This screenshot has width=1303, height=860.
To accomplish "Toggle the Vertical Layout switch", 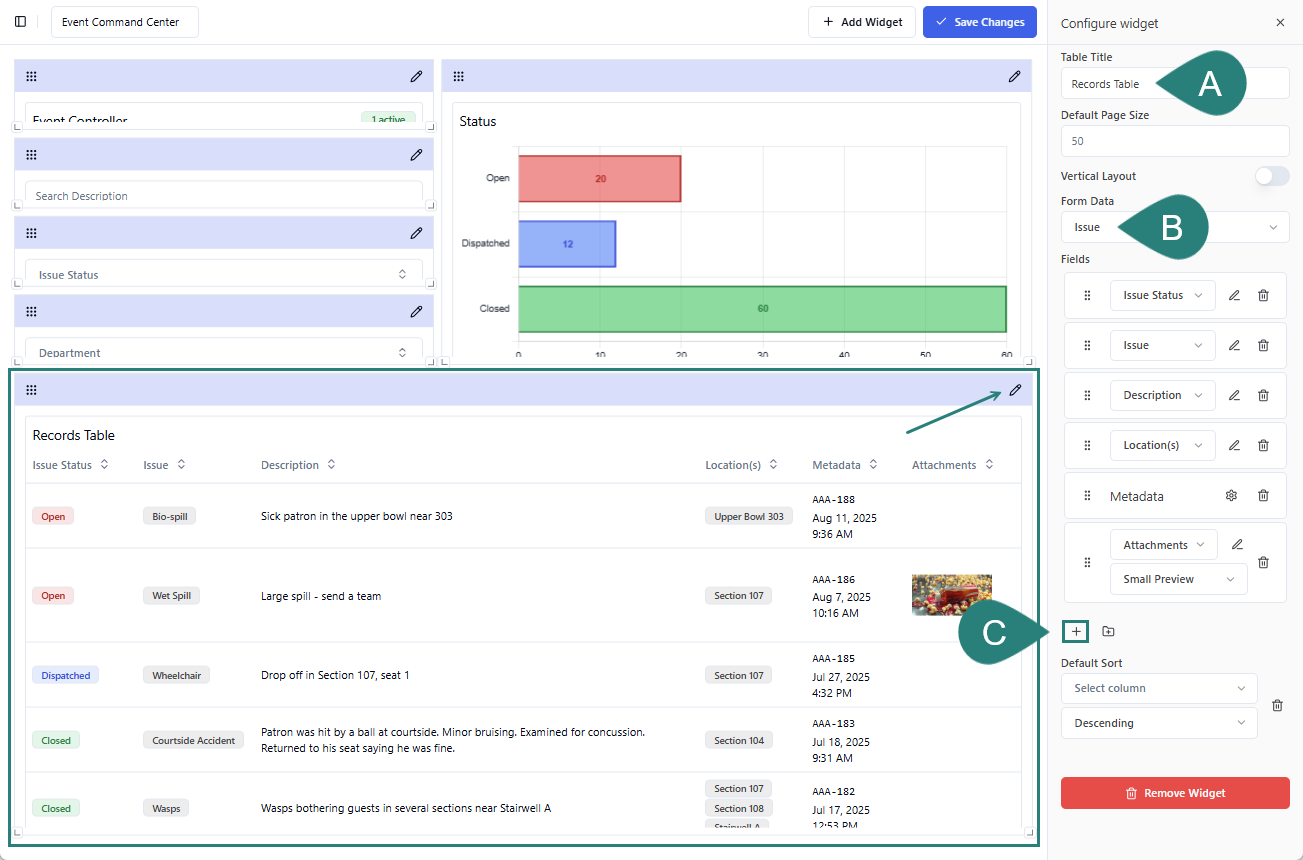I will click(x=1271, y=176).
